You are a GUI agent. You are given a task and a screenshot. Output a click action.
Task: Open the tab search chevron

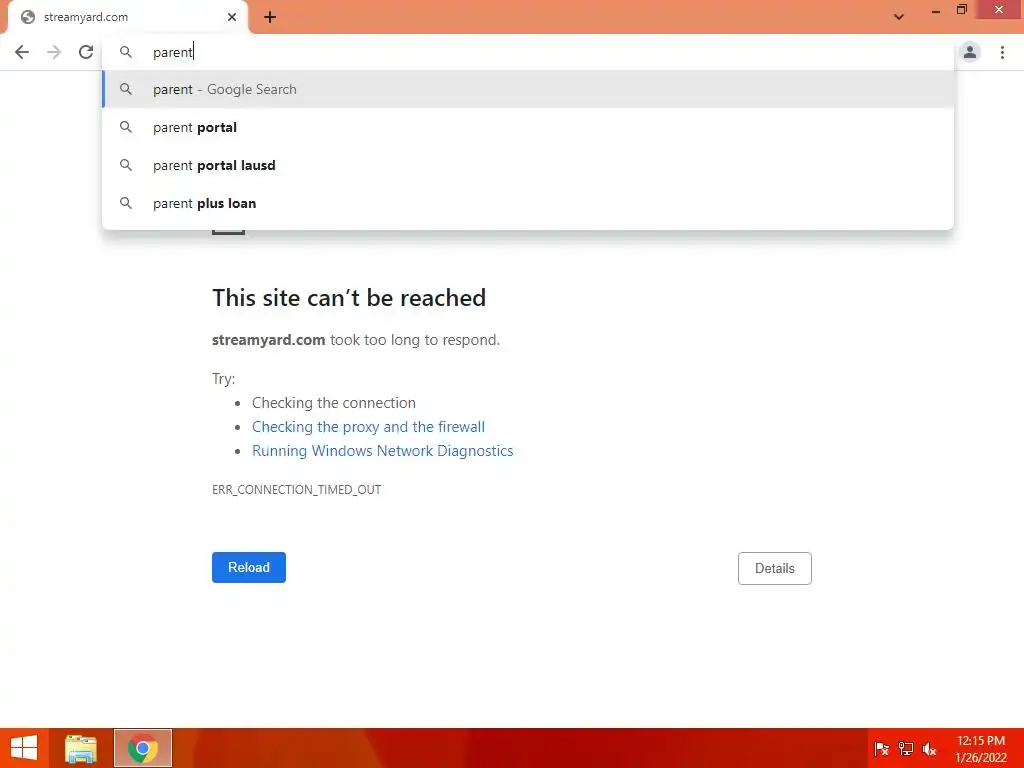pos(899,17)
